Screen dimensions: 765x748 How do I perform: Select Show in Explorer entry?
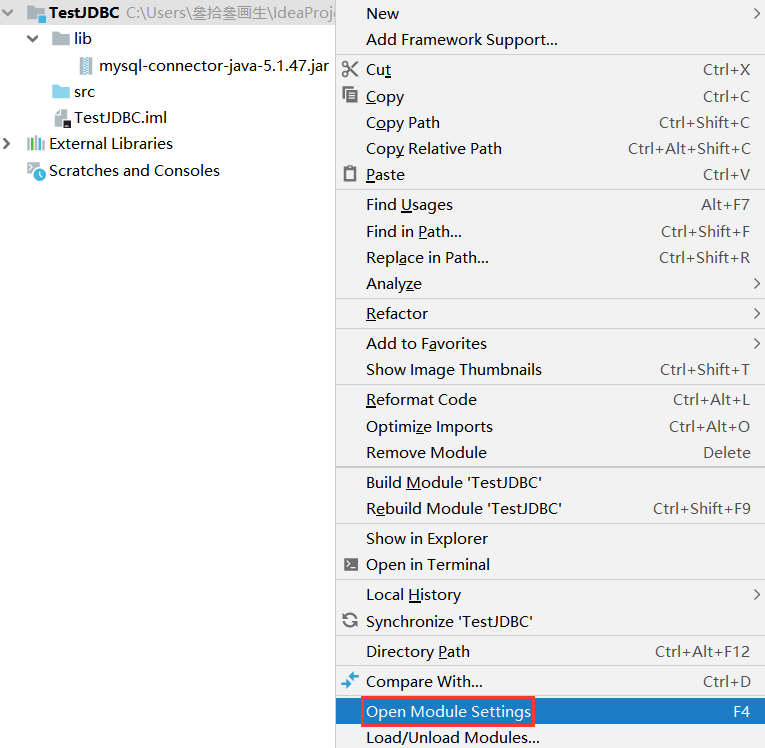coord(550,538)
